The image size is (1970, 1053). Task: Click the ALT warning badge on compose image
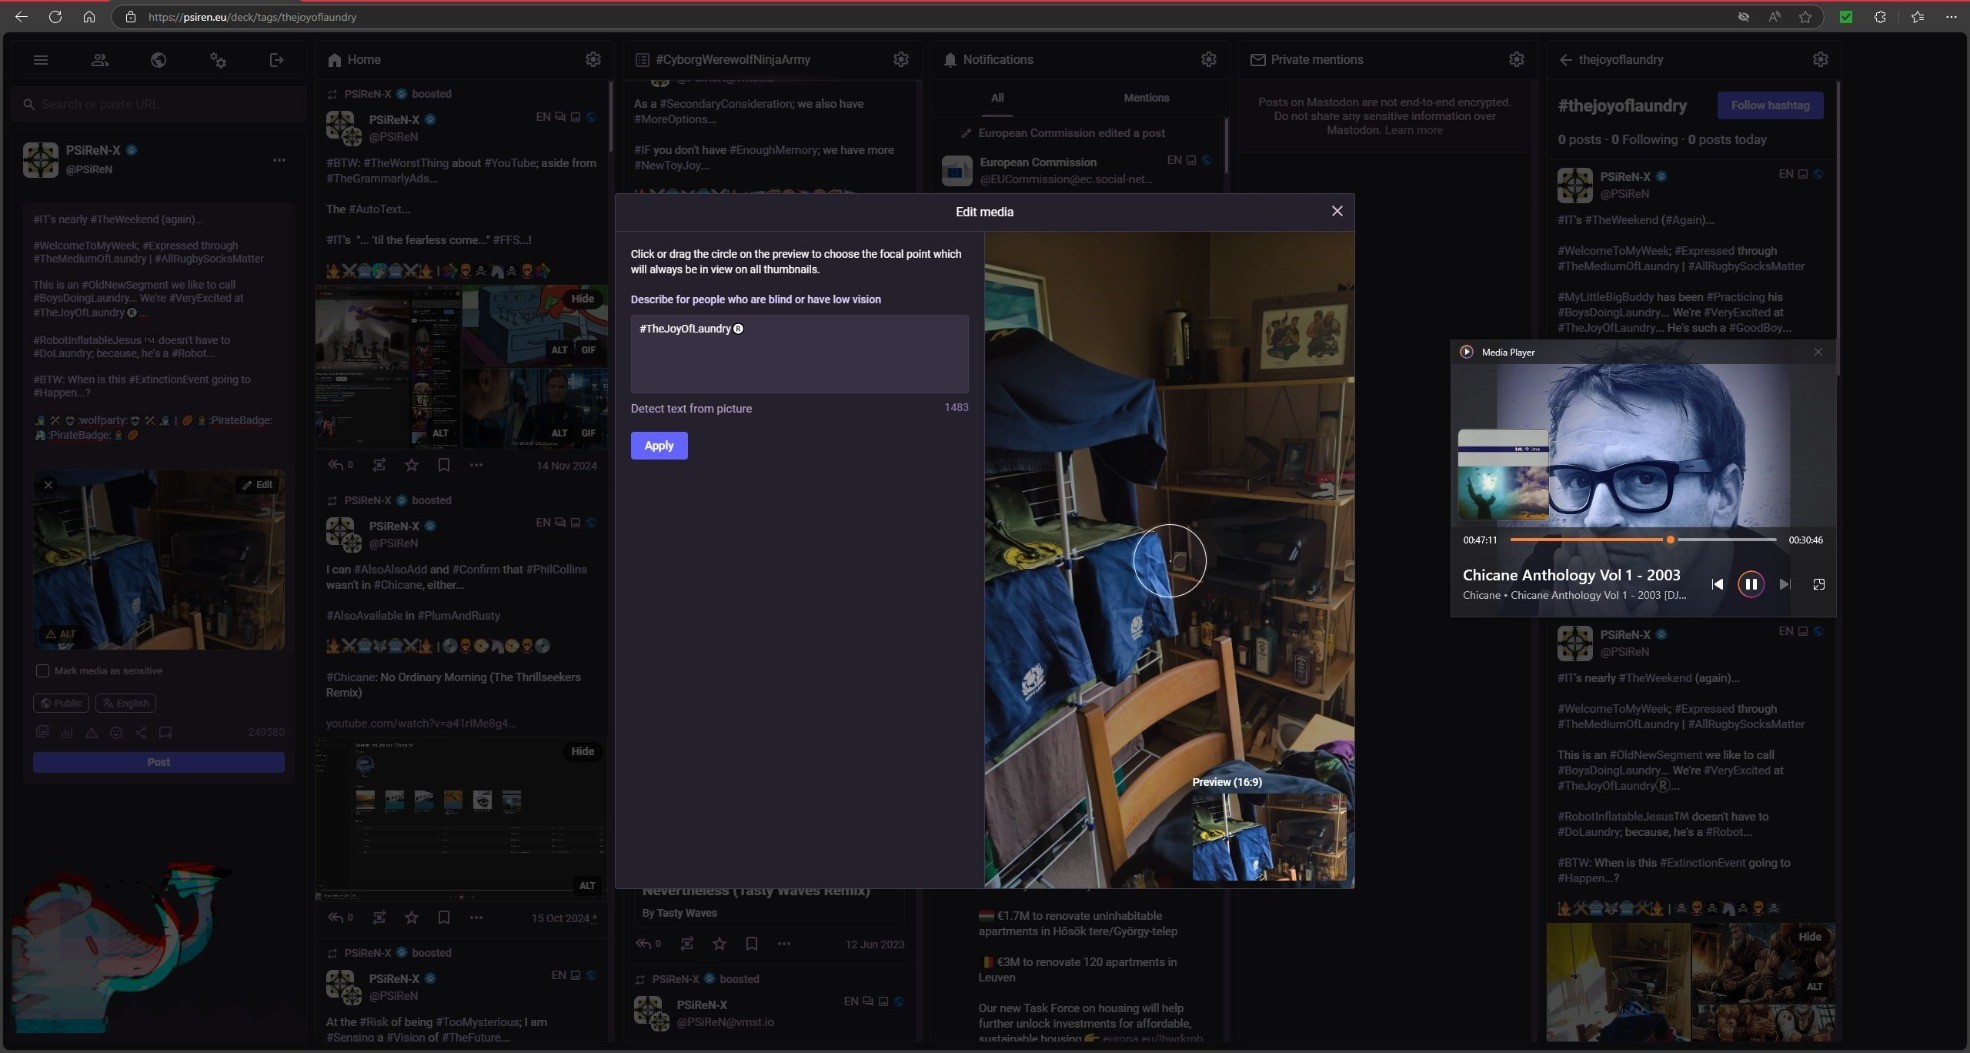point(60,634)
